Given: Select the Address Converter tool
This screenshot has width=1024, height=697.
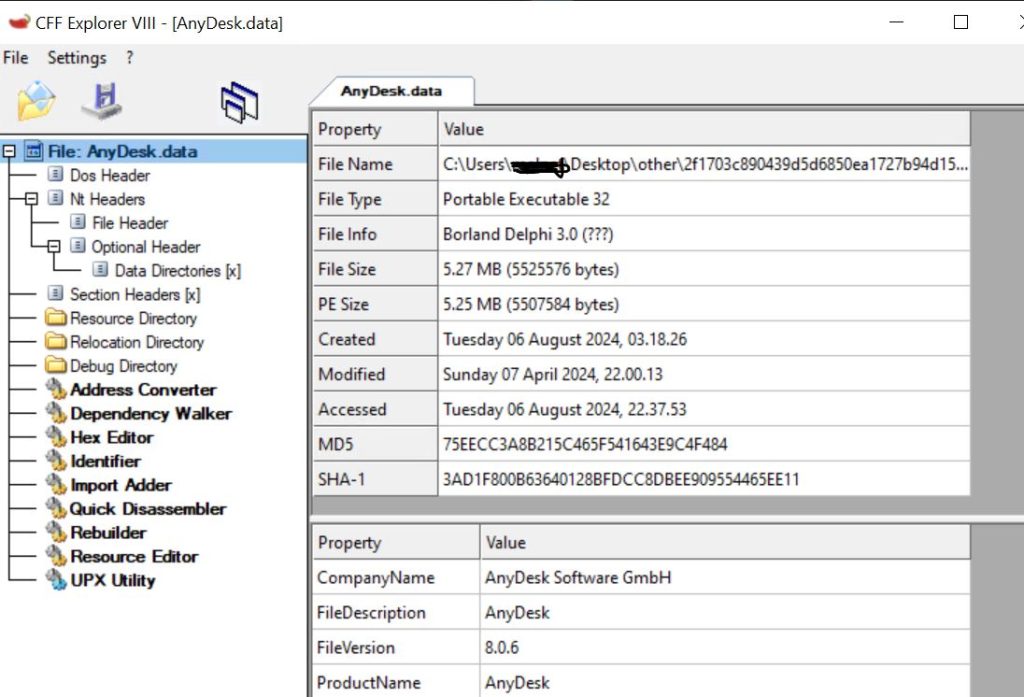Looking at the screenshot, I should (142, 389).
